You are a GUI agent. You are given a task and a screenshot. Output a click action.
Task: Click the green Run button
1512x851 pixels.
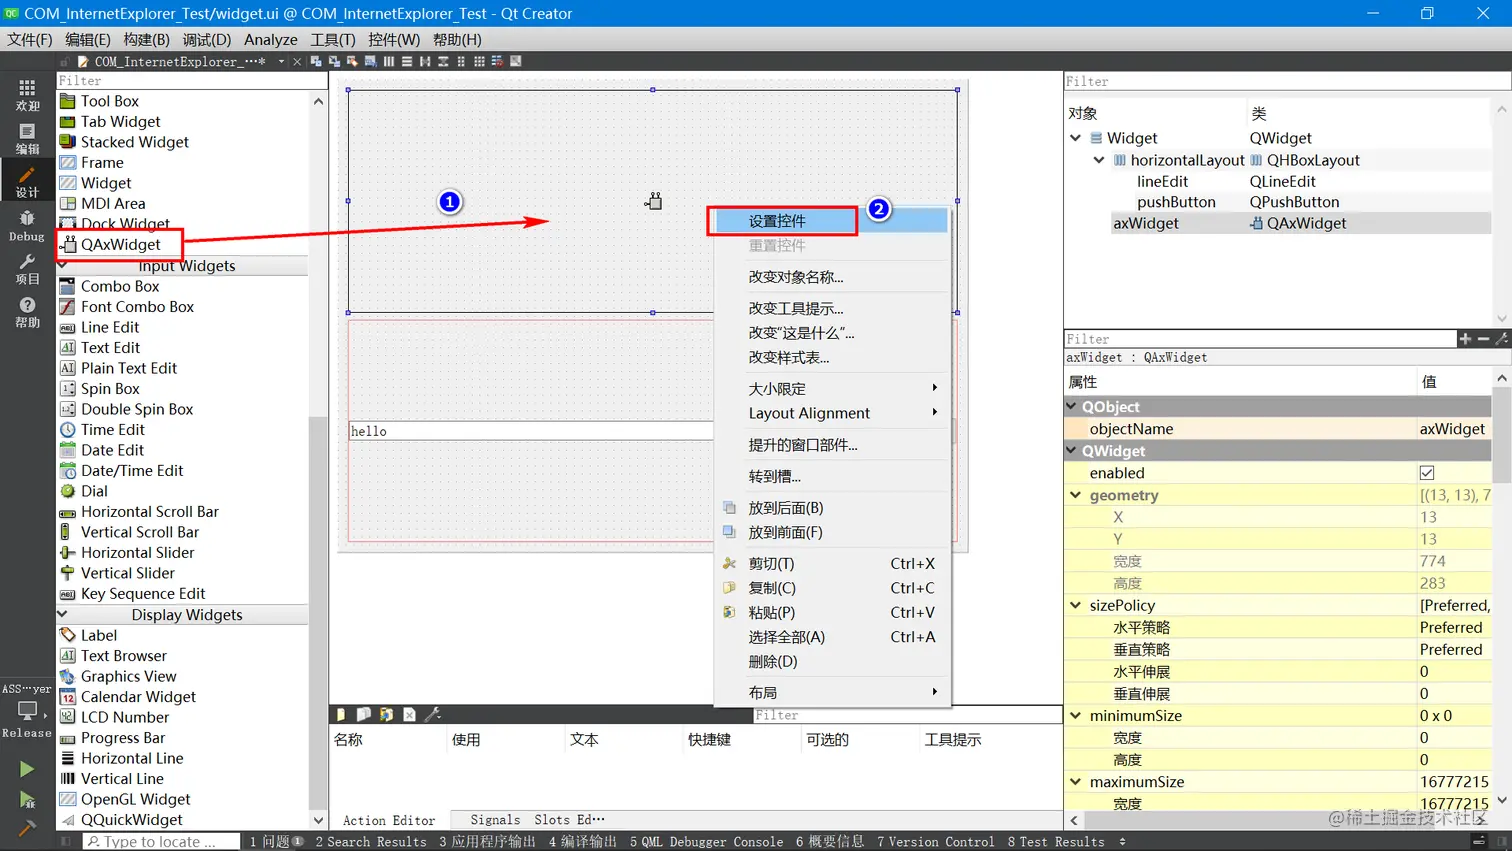pos(27,769)
